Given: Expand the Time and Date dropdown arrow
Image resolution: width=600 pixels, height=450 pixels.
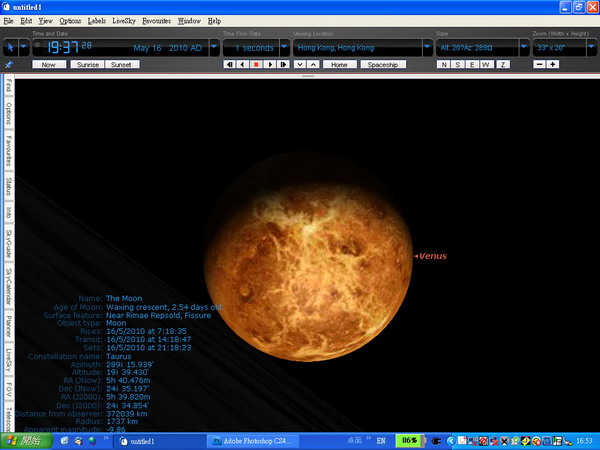Looking at the screenshot, I should [211, 46].
